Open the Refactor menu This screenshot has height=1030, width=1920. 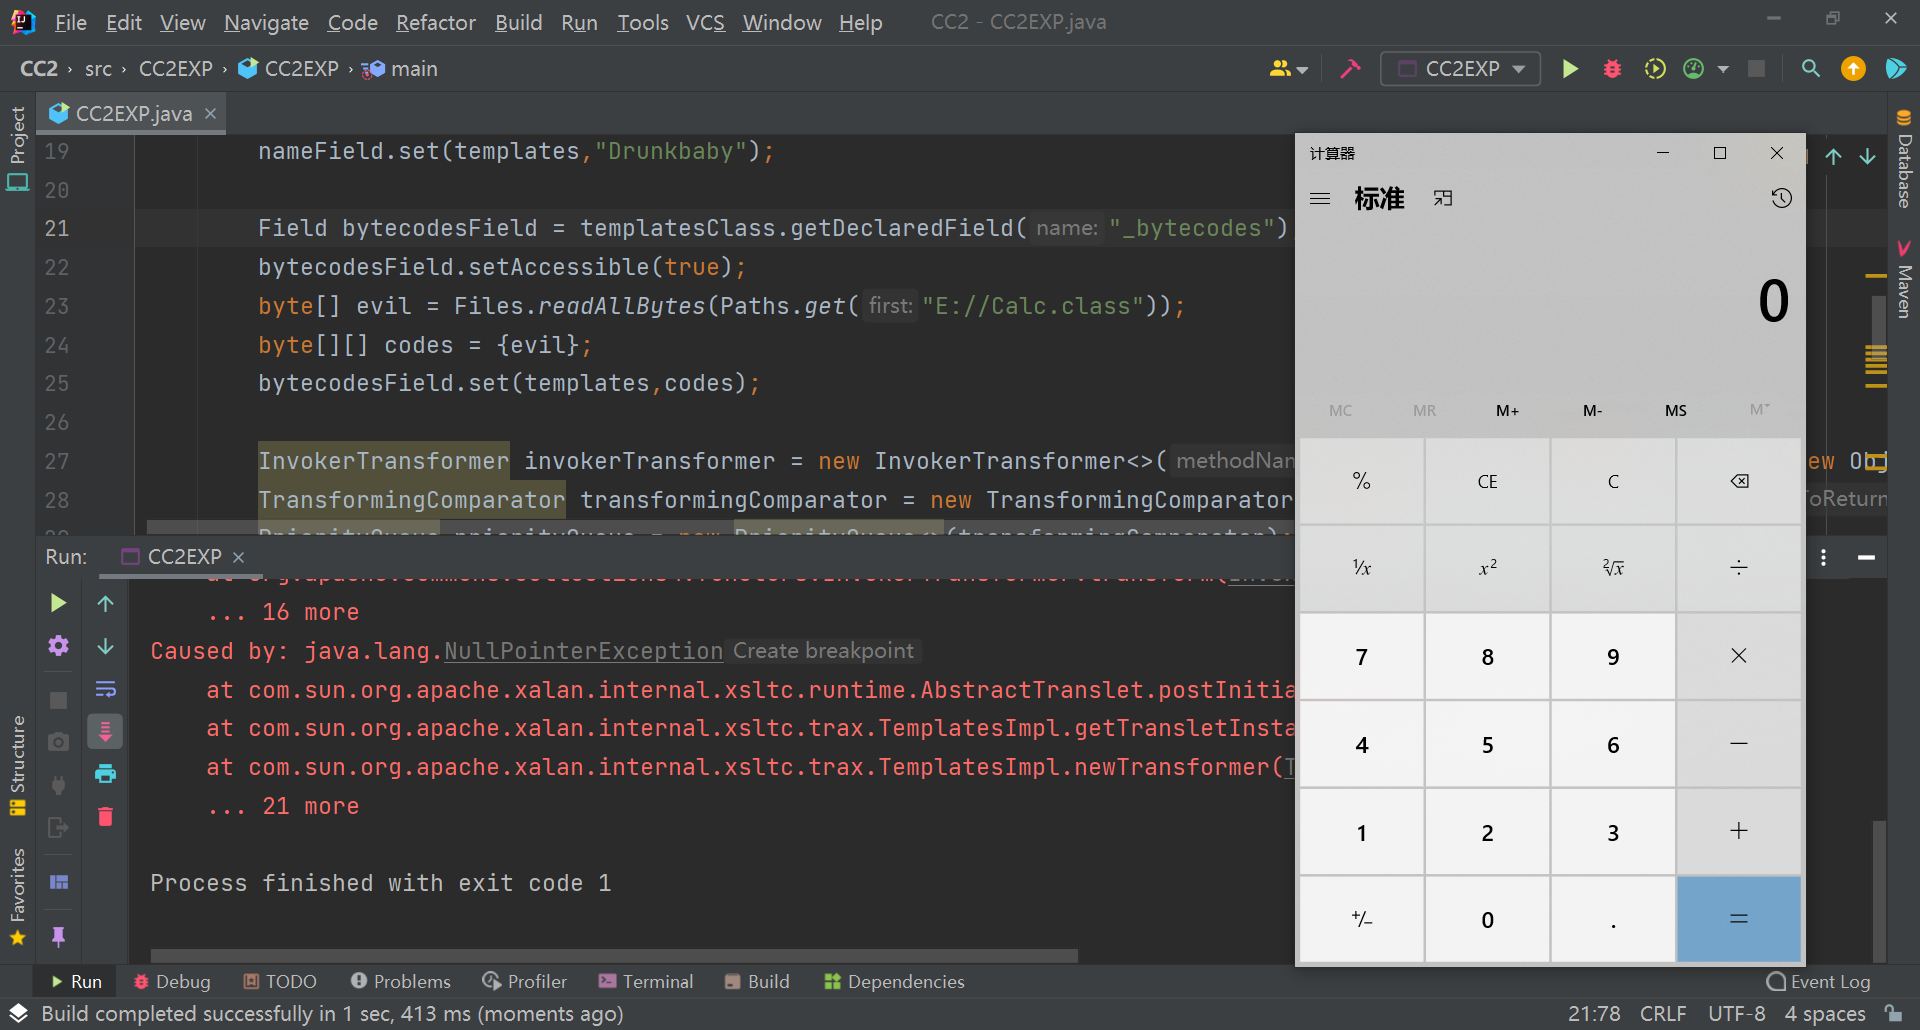click(436, 22)
